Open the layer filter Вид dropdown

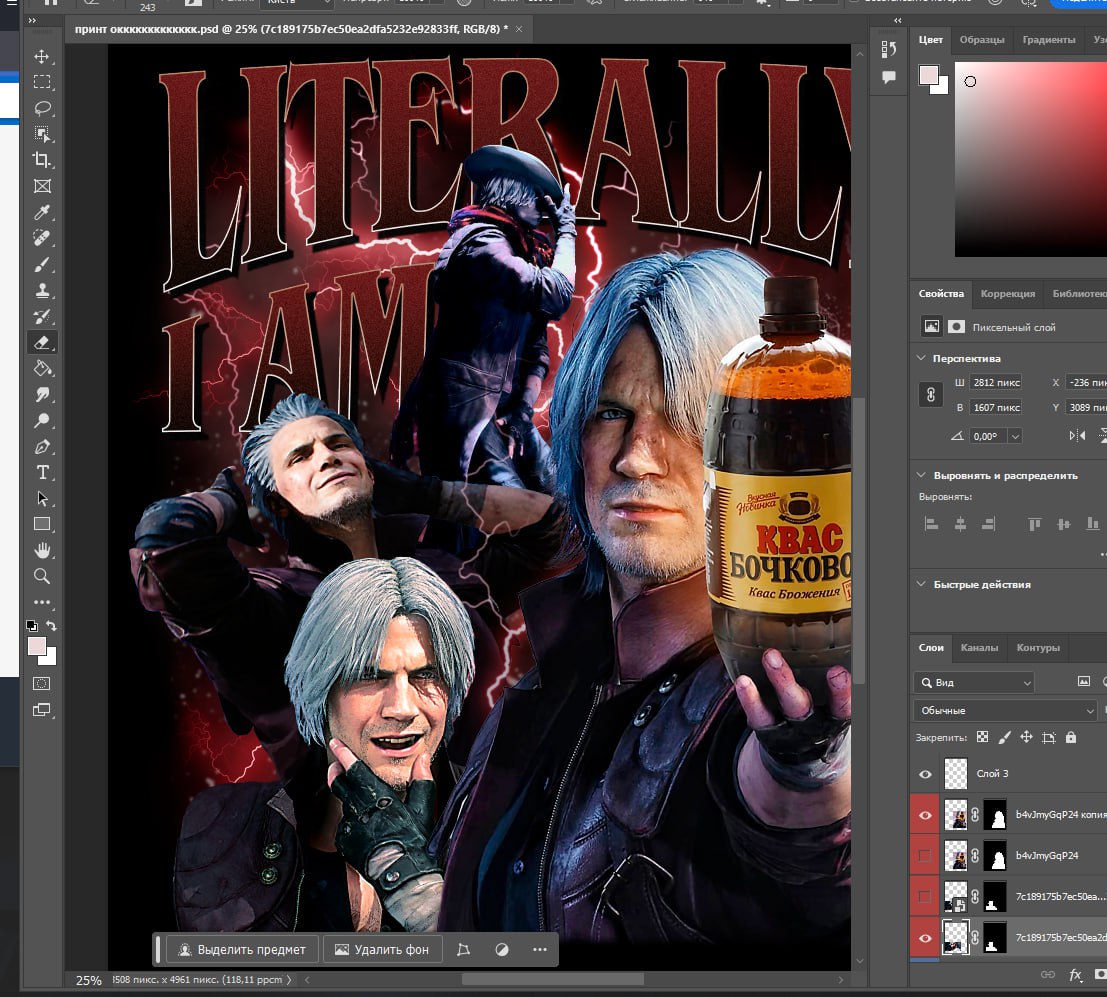[974, 683]
